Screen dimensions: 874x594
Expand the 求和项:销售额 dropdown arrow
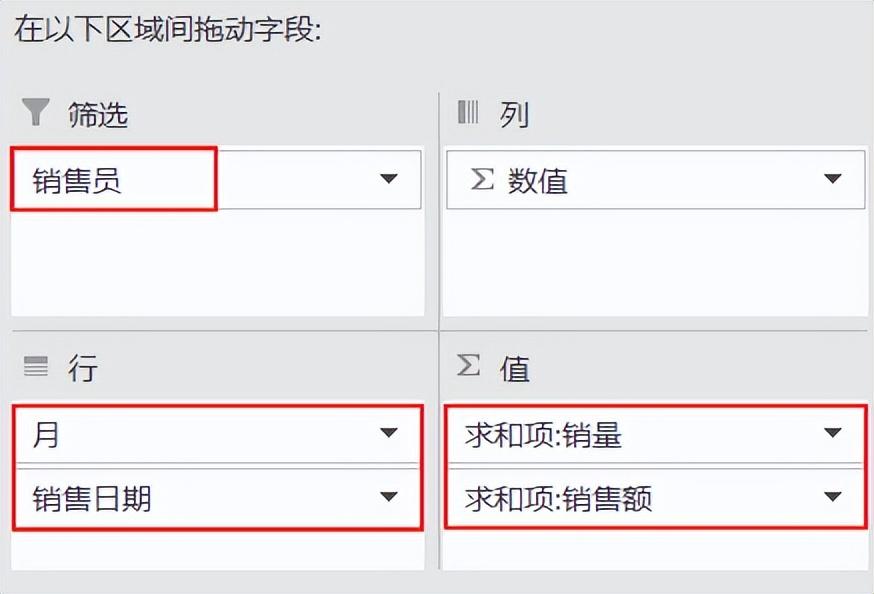(832, 497)
